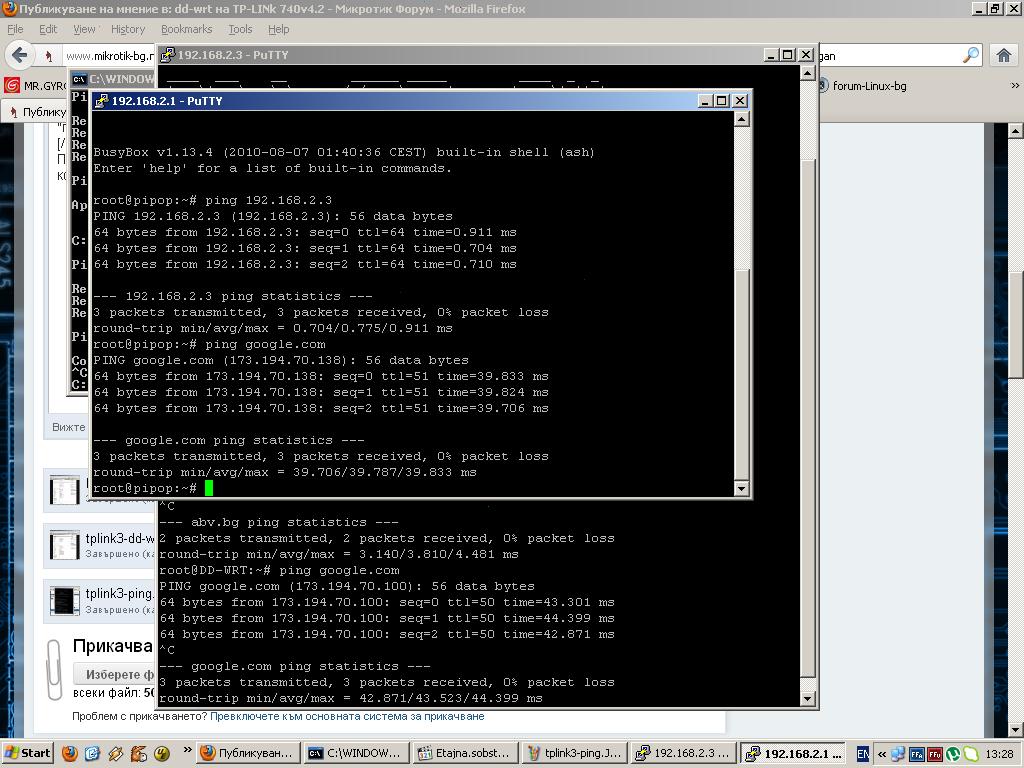The width and height of the screenshot is (1024, 768).
Task: Click Firefox back navigation arrow
Action: [19, 55]
